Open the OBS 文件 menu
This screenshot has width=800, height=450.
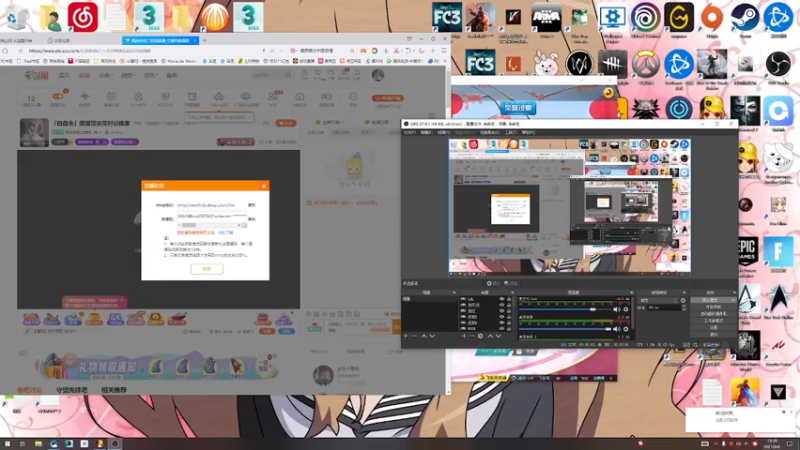pyautogui.click(x=410, y=133)
